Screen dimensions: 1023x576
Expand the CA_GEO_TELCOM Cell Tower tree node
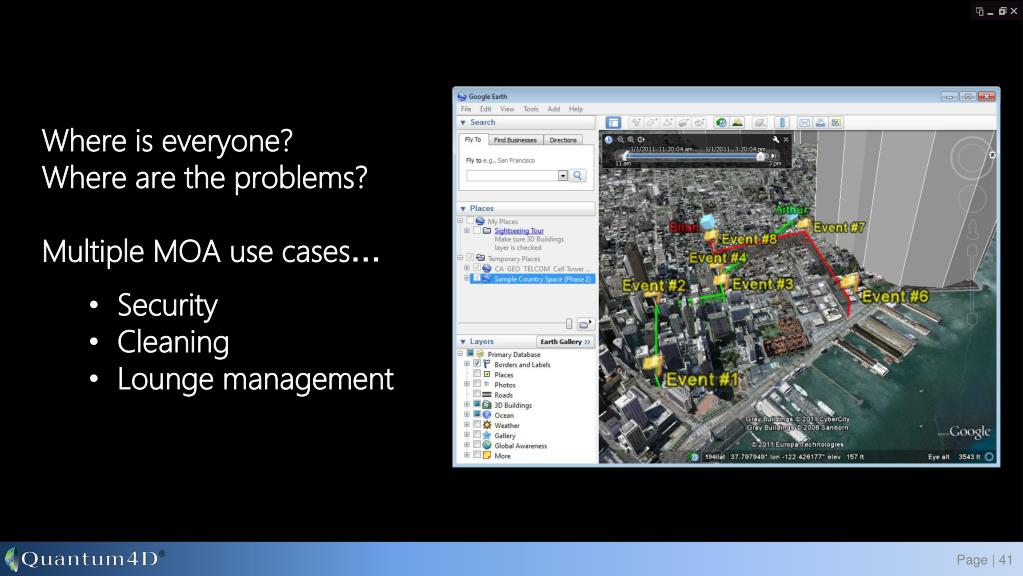(466, 268)
